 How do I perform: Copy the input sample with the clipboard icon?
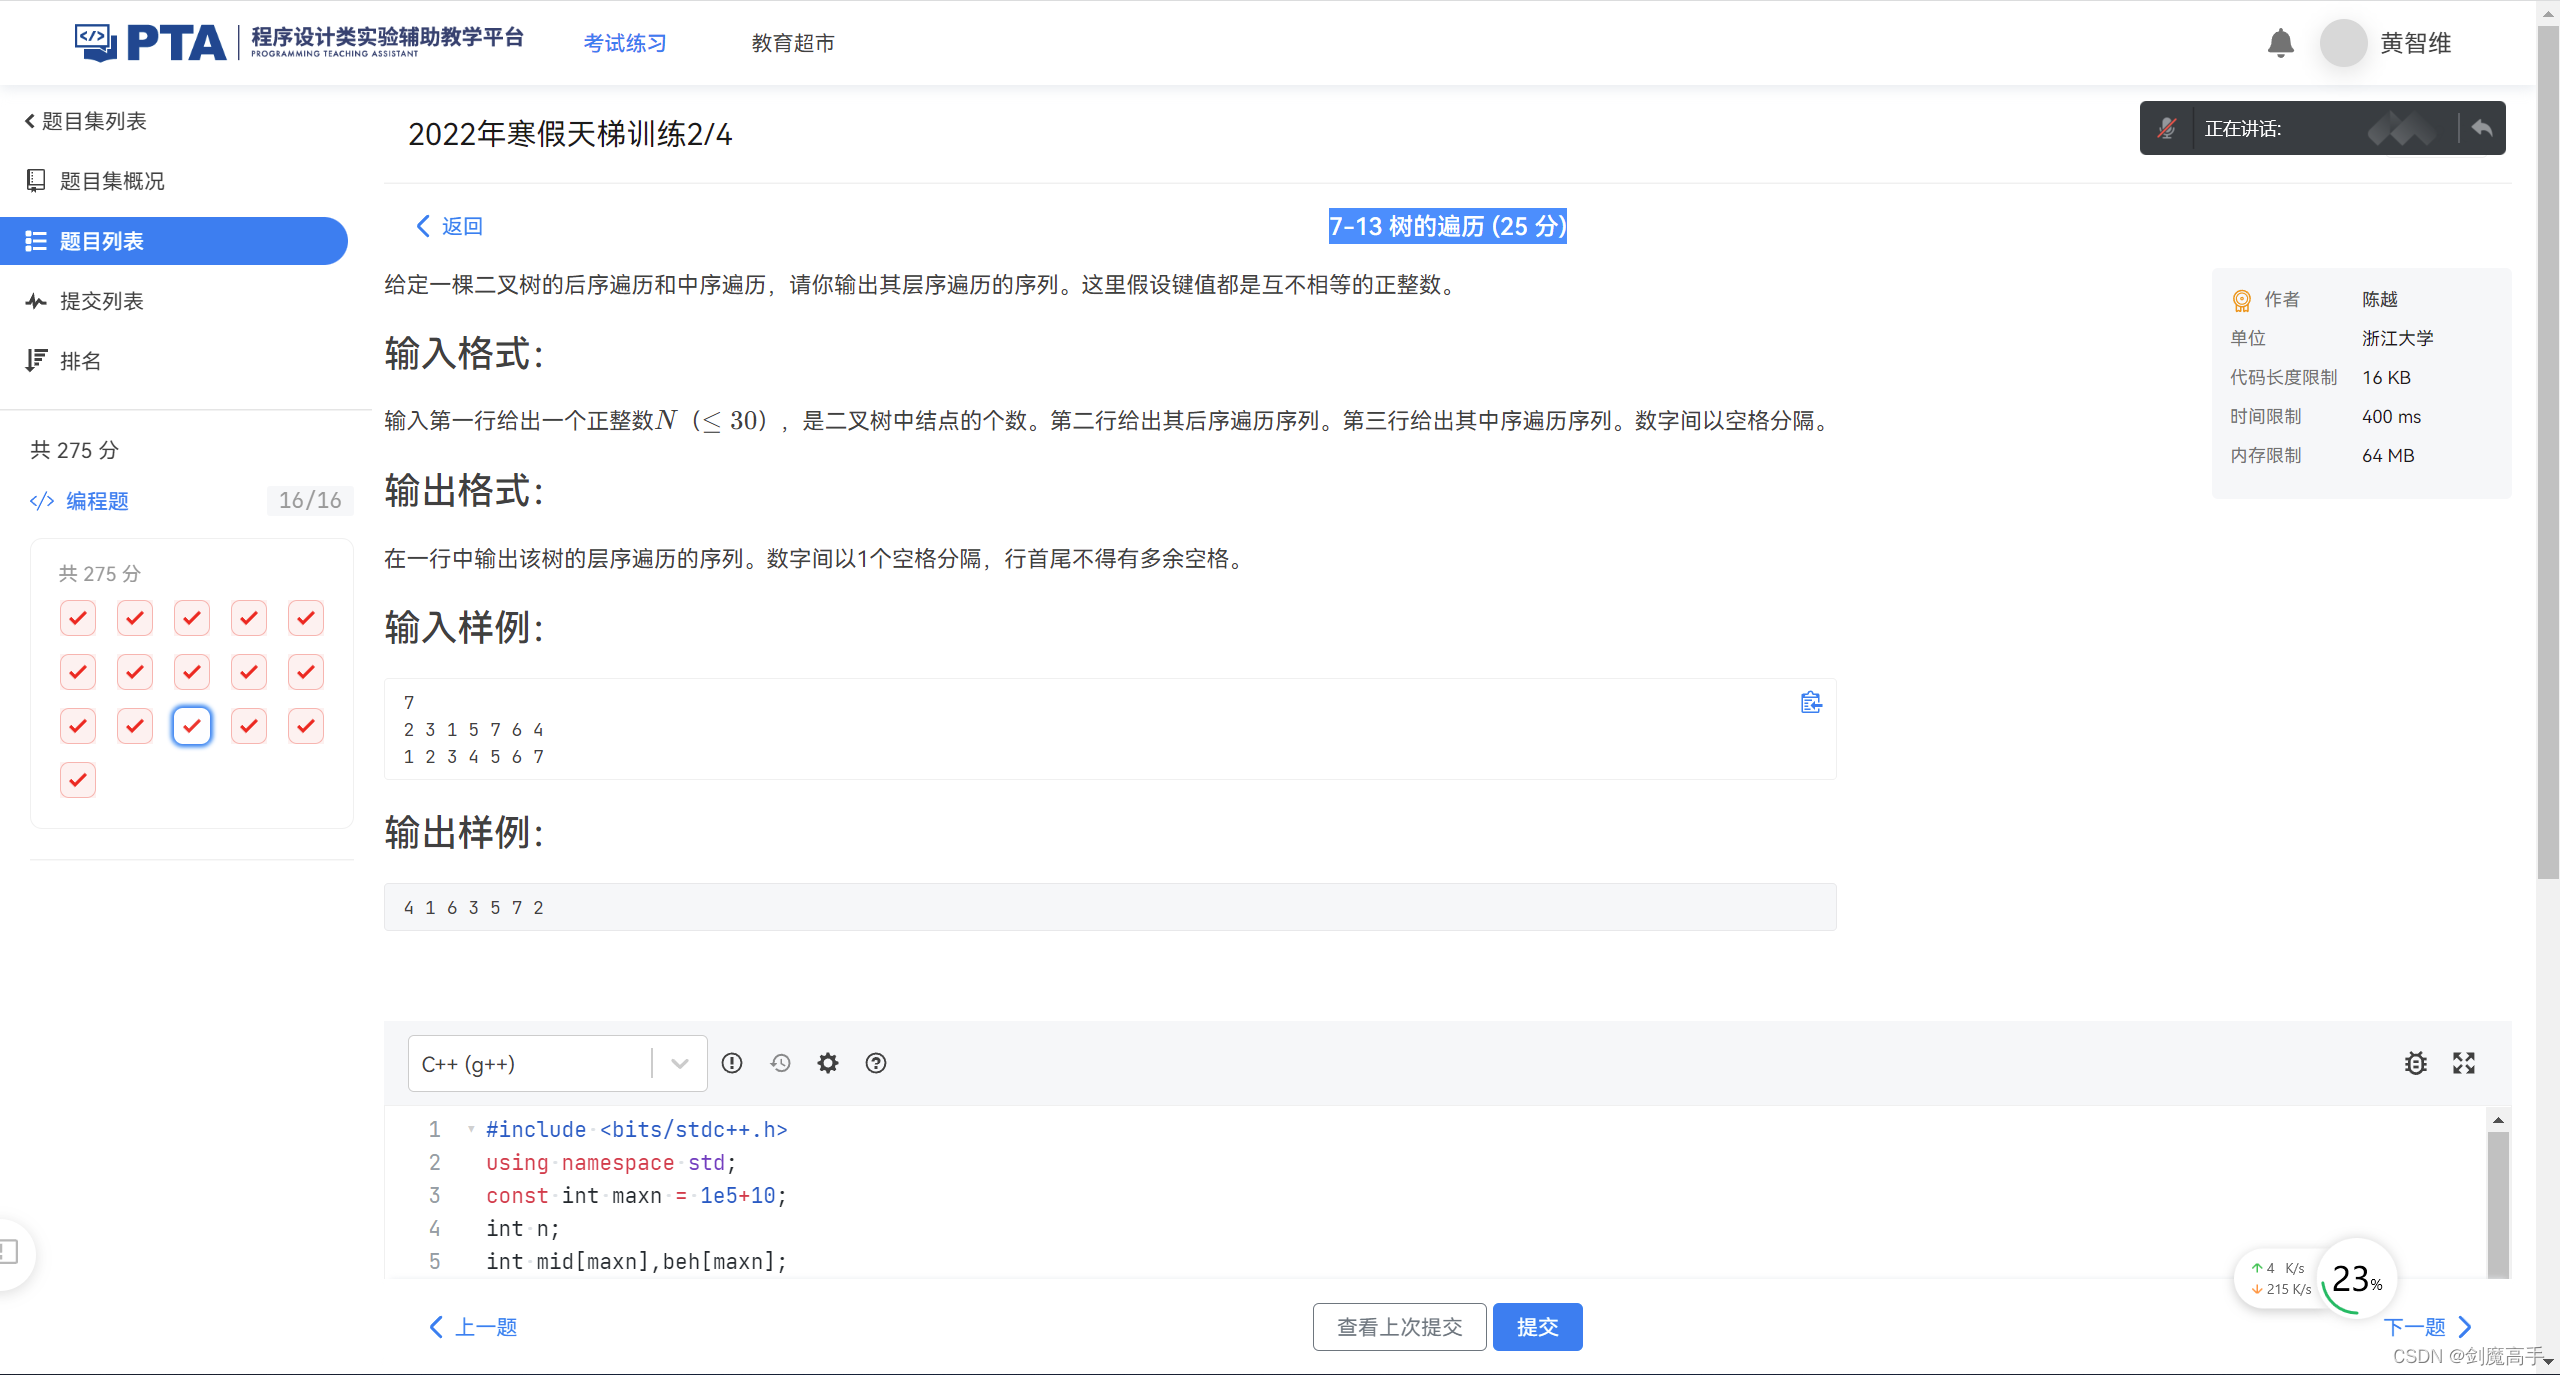tap(1810, 703)
